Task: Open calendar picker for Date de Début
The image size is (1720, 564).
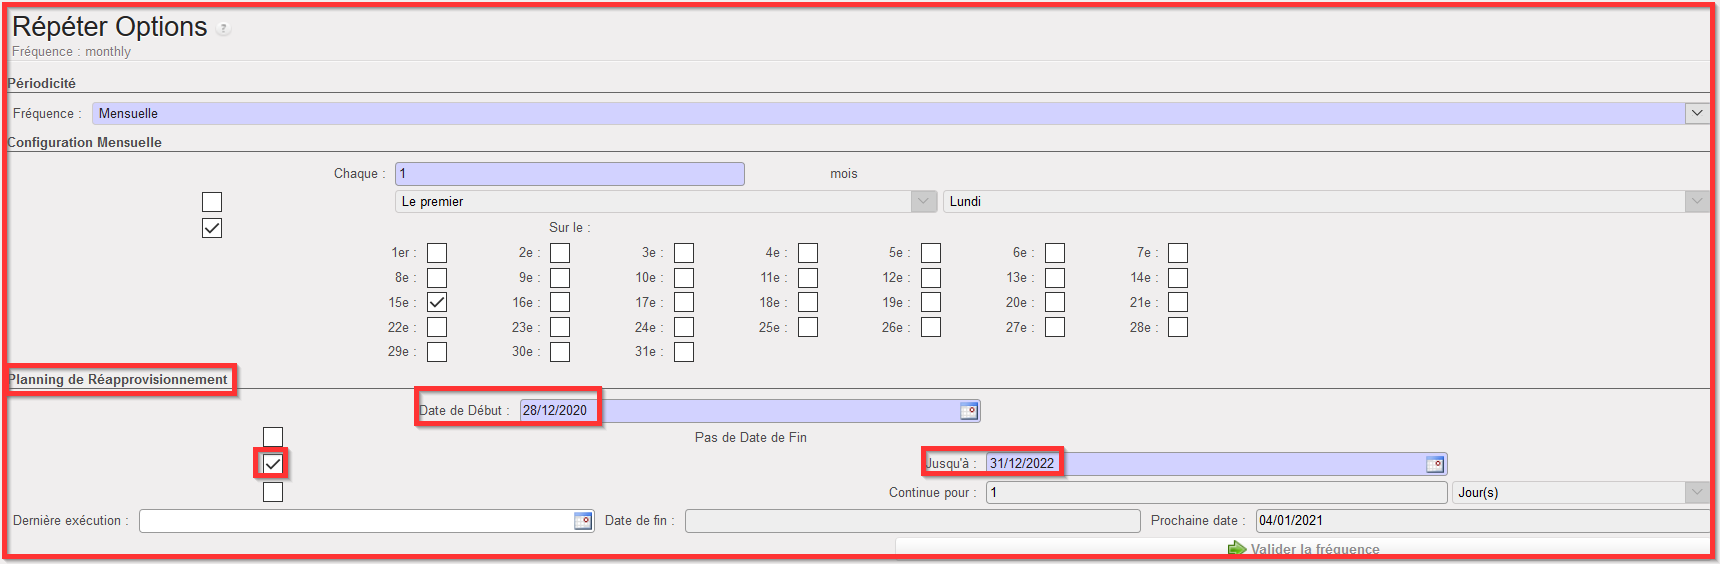Action: pos(968,411)
